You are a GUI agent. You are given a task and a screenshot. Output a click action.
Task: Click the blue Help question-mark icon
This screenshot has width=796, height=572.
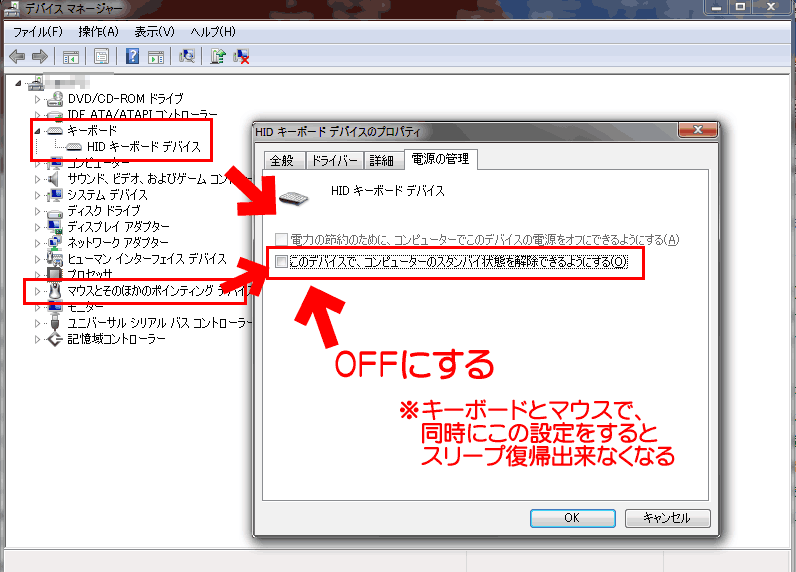tap(132, 56)
